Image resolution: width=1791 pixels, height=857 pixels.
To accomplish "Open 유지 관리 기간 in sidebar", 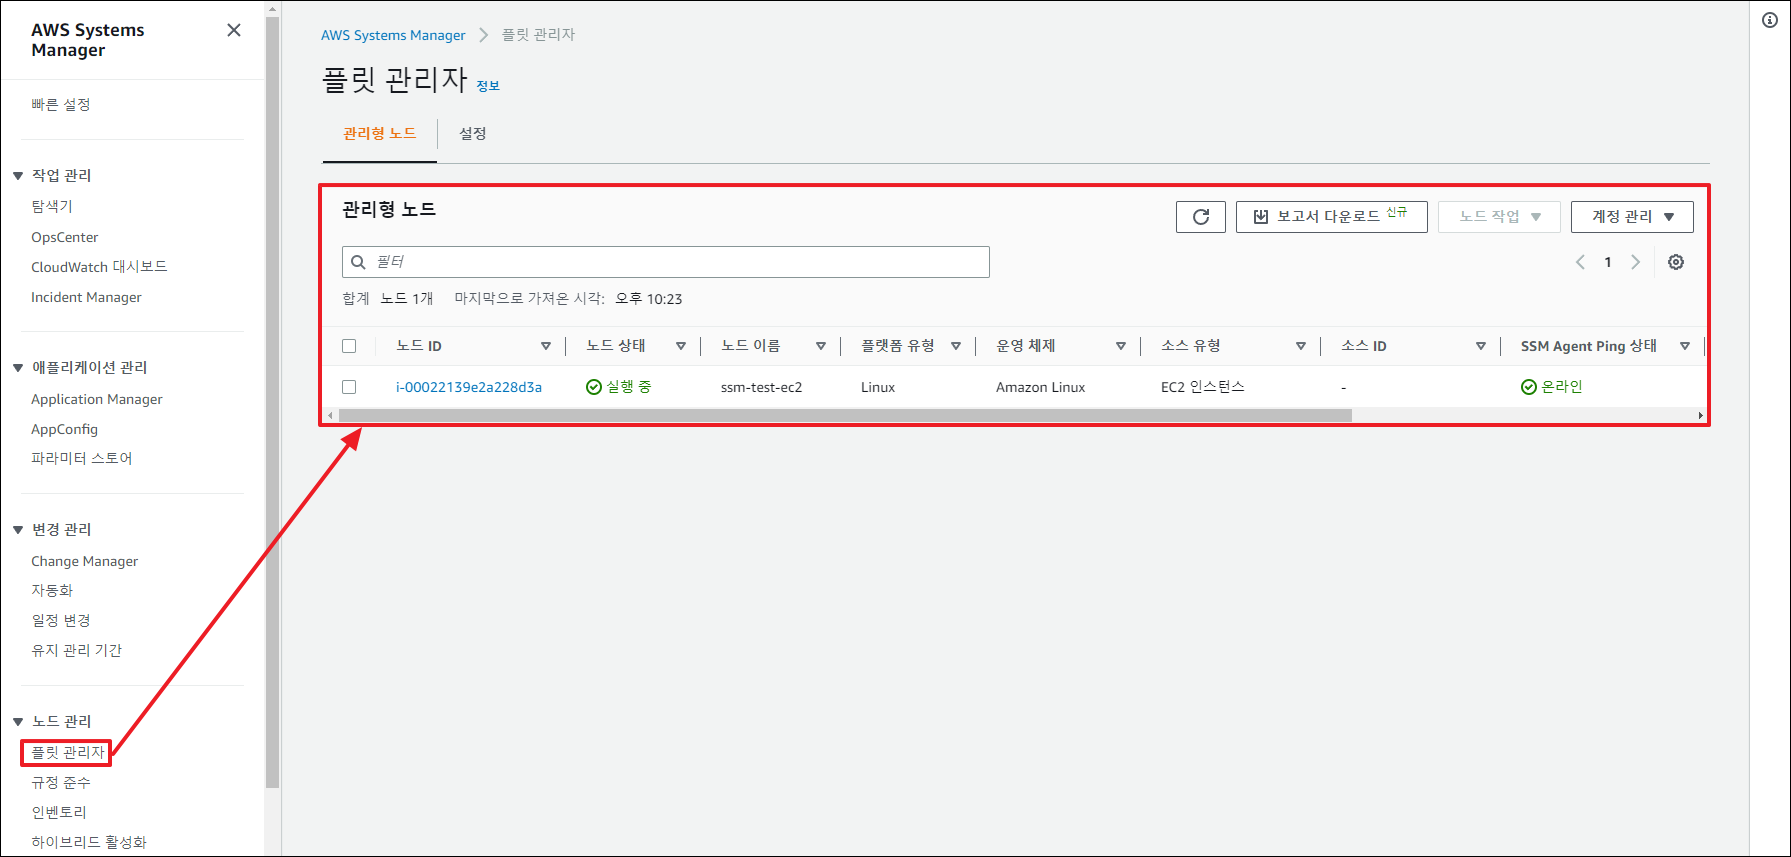I will (x=77, y=651).
